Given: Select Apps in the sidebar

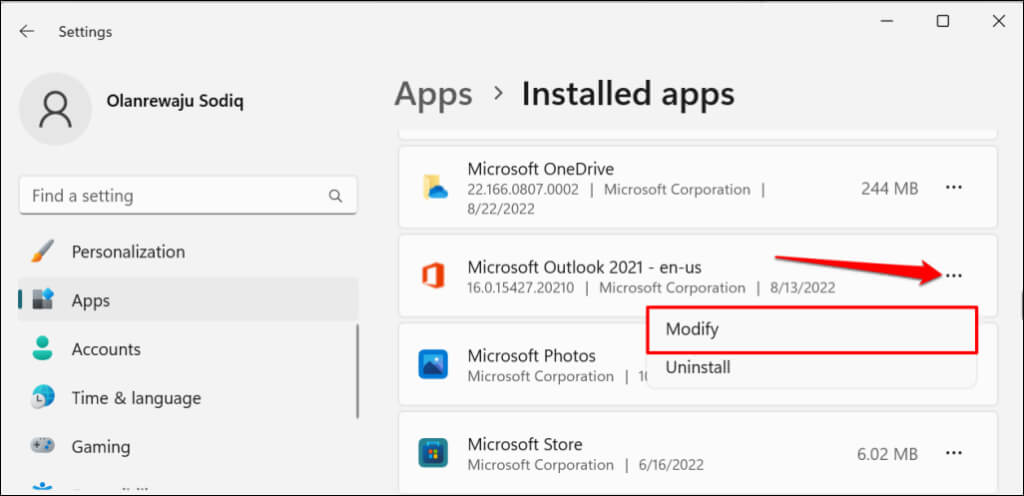Looking at the screenshot, I should pos(91,300).
